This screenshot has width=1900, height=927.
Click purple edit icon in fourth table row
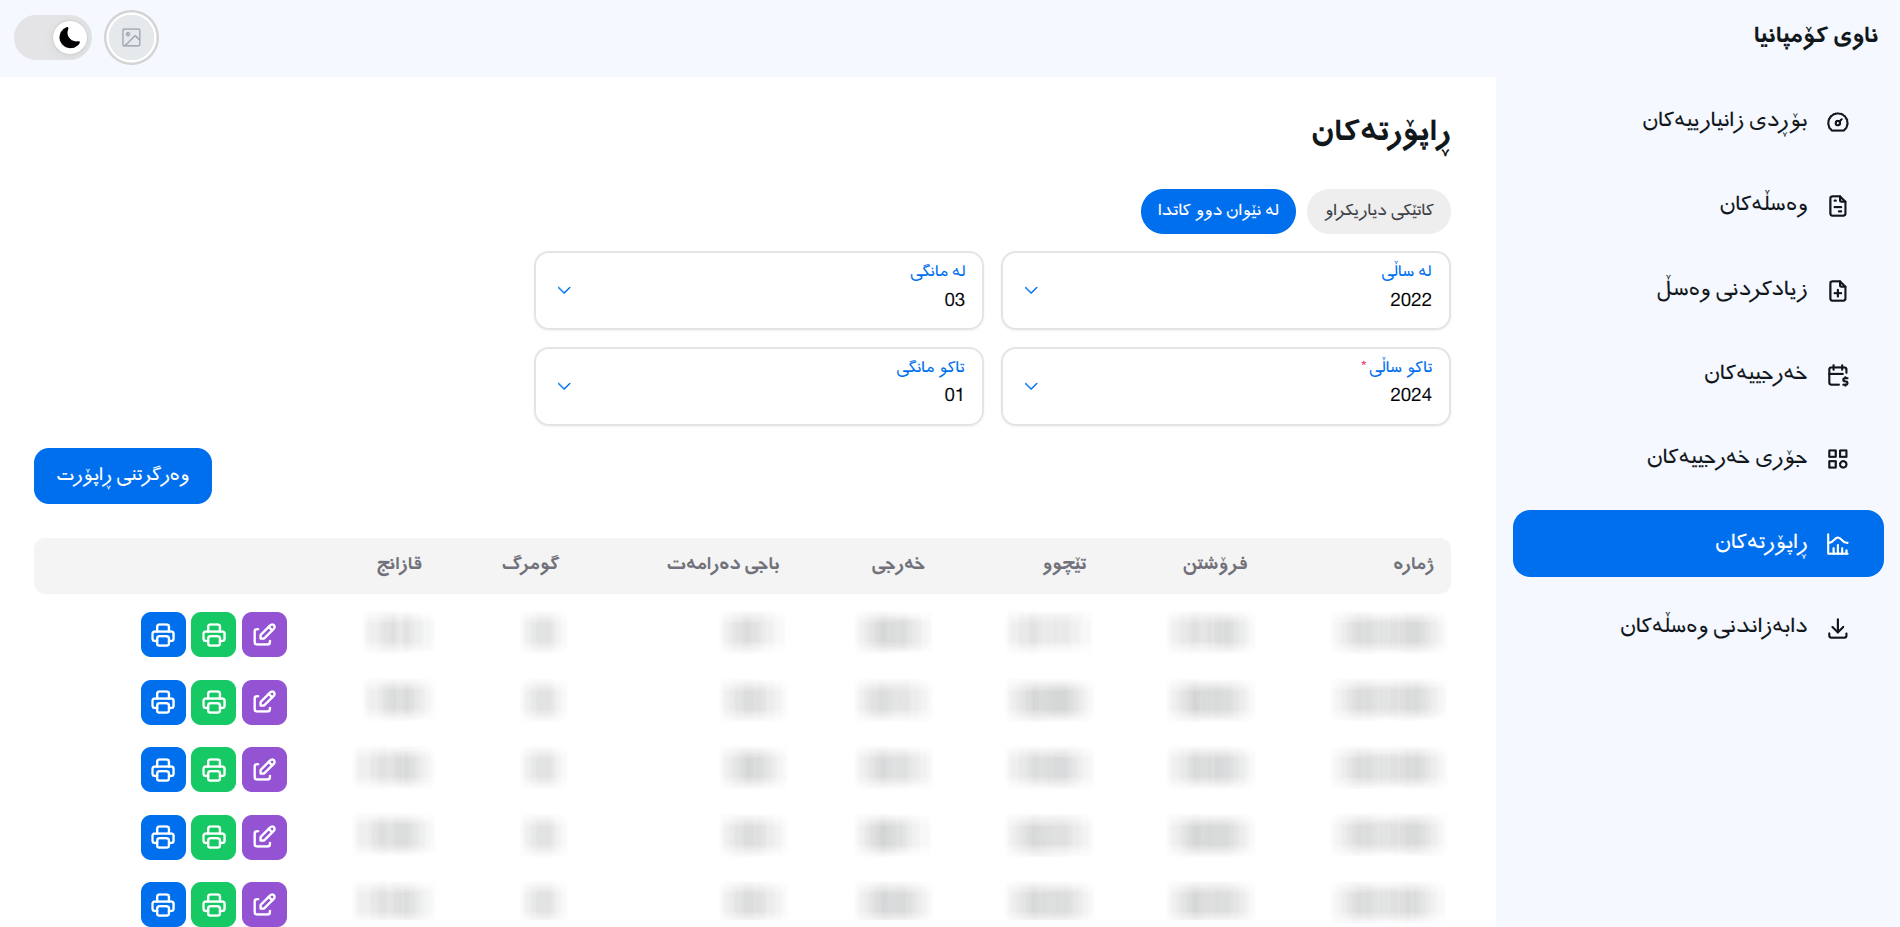coord(264,837)
